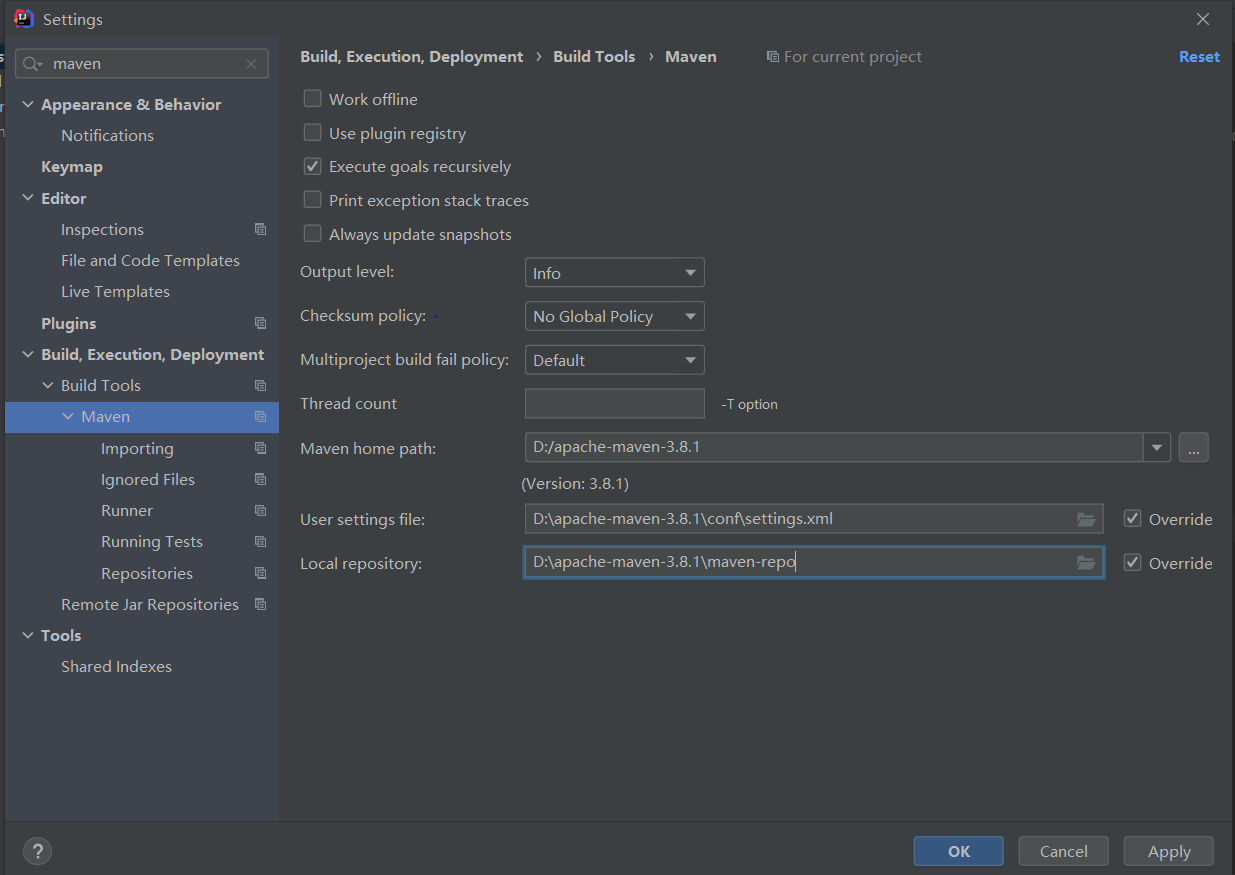1235x875 pixels.
Task: Click the project-level icon beside Repositories
Action: point(260,574)
